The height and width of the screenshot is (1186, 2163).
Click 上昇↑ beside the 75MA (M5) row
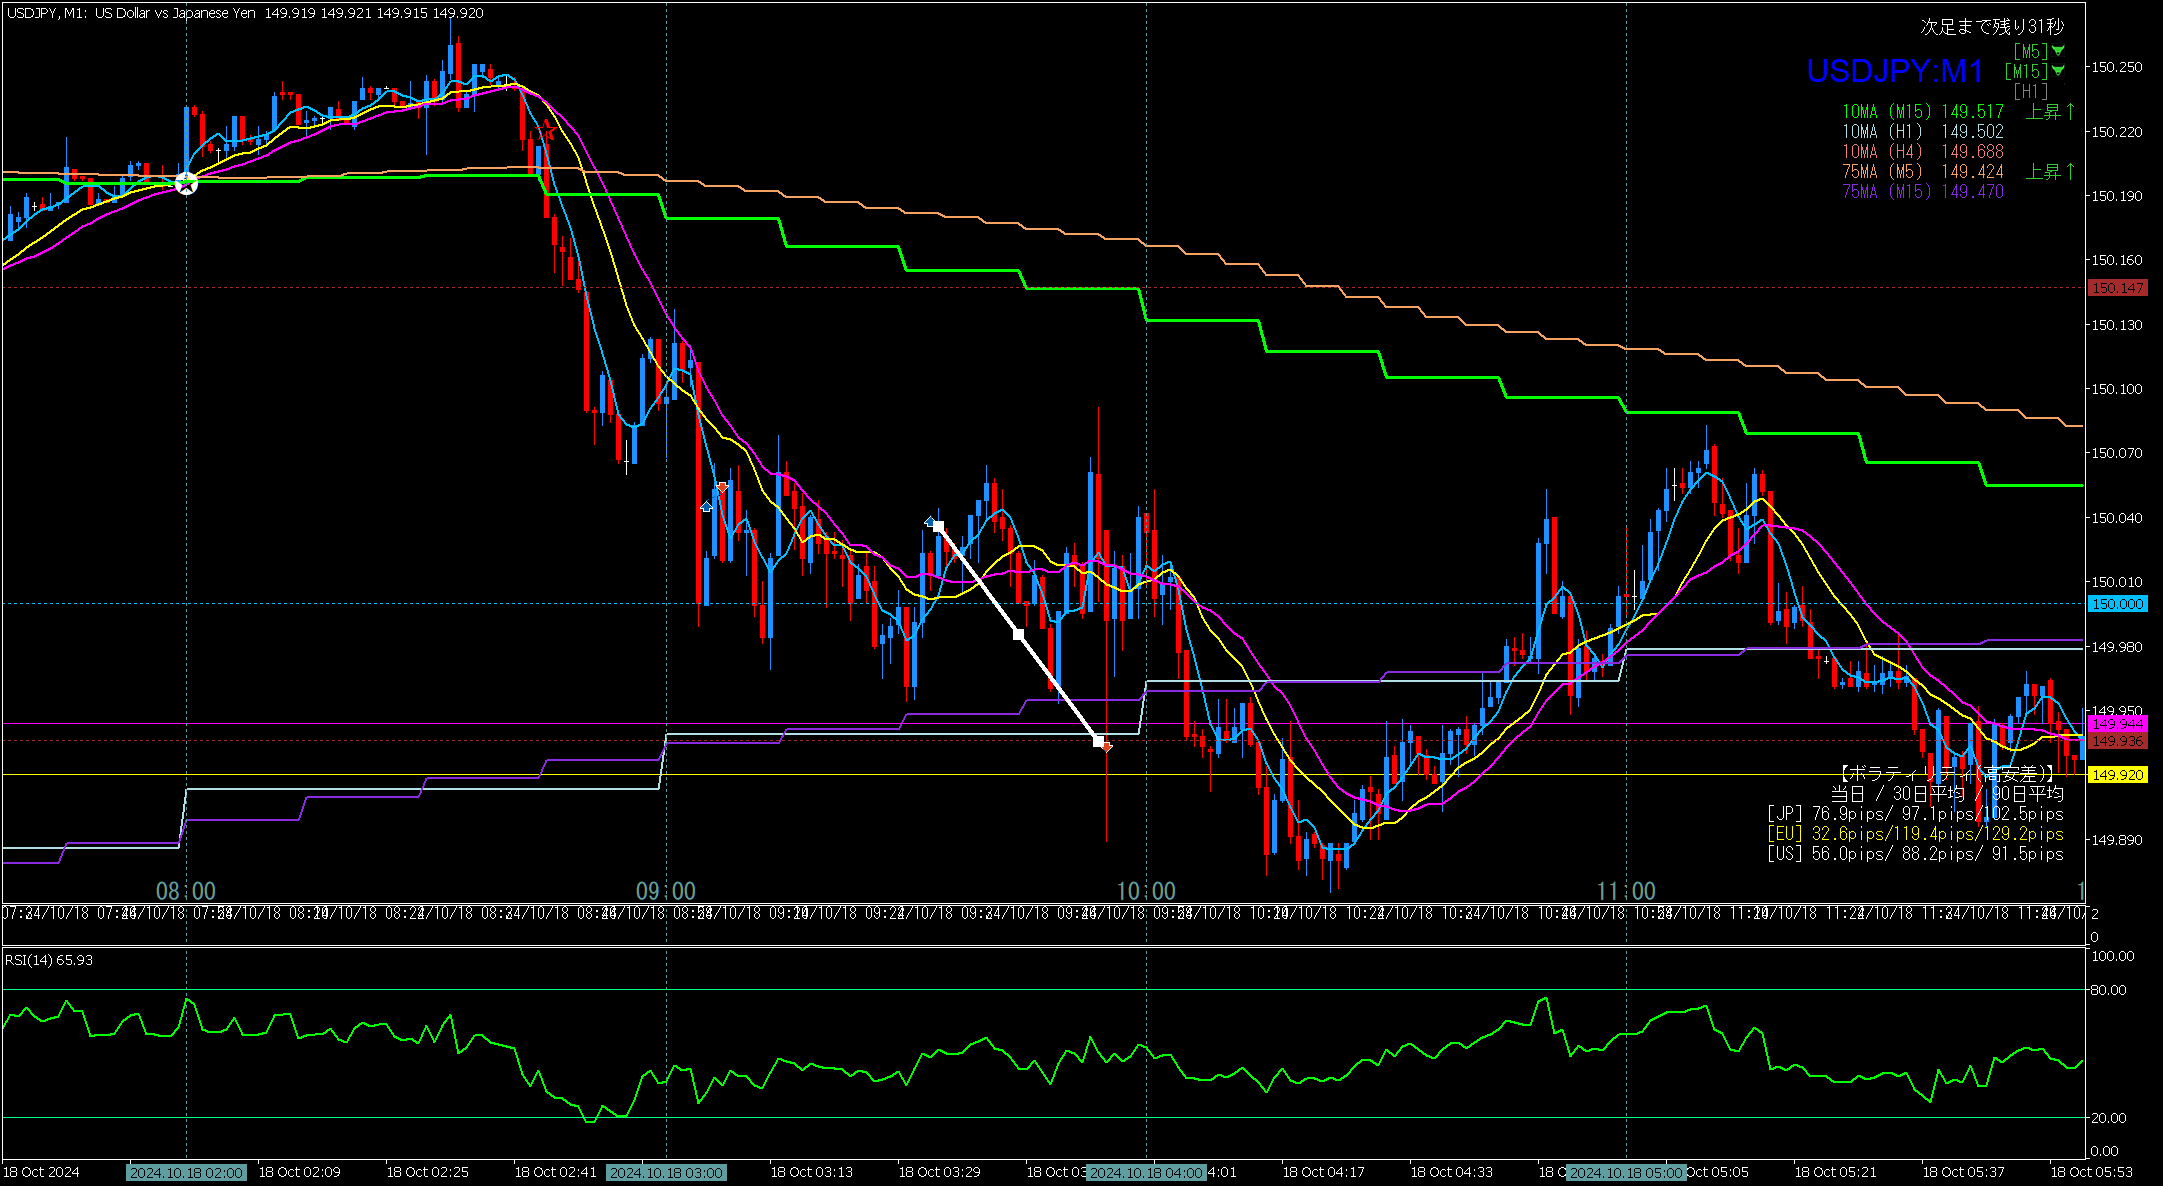pos(2051,172)
